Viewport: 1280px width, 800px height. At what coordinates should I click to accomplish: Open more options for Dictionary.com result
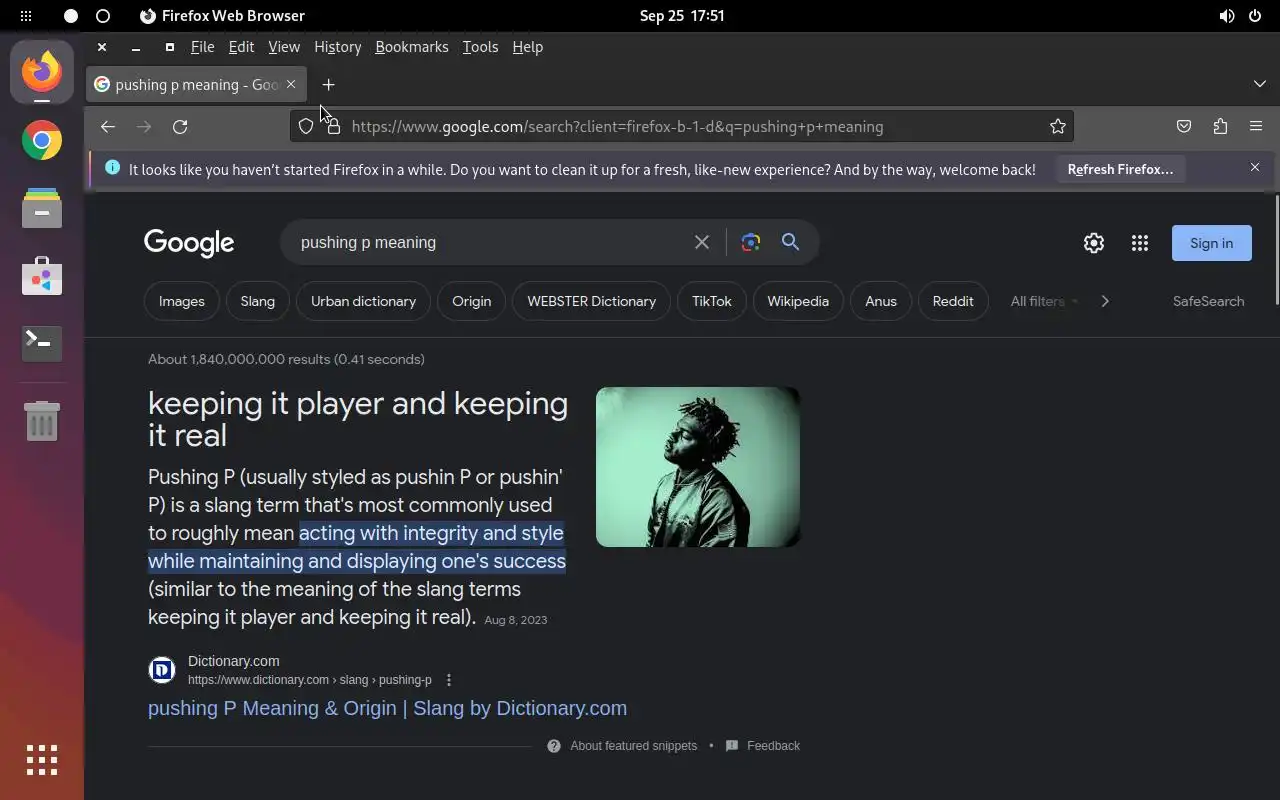449,680
